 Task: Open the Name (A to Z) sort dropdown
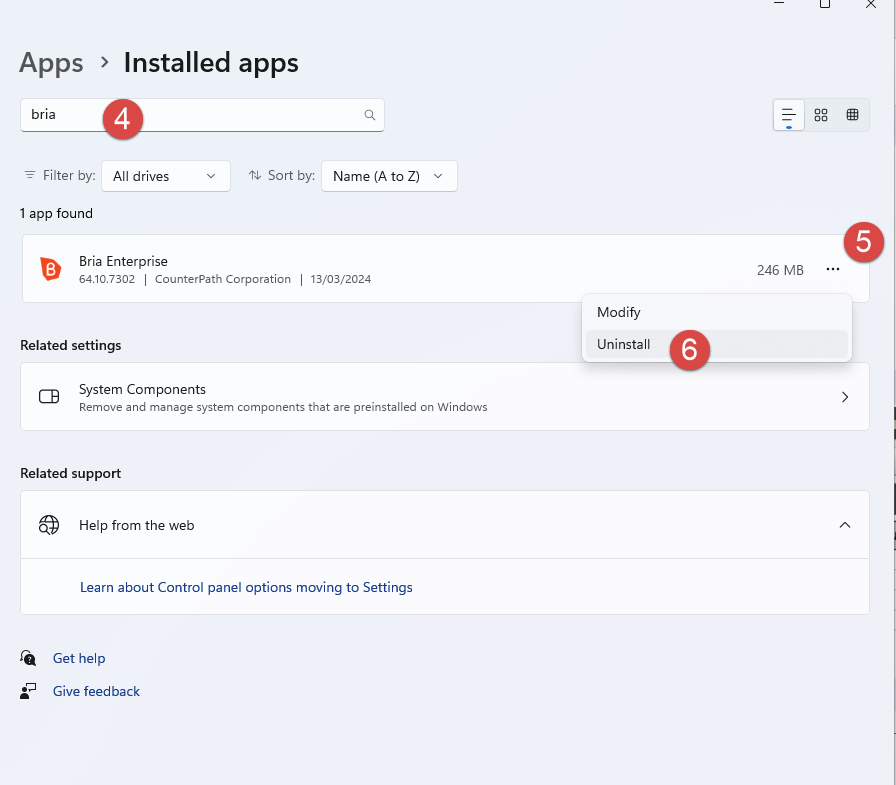coord(389,176)
